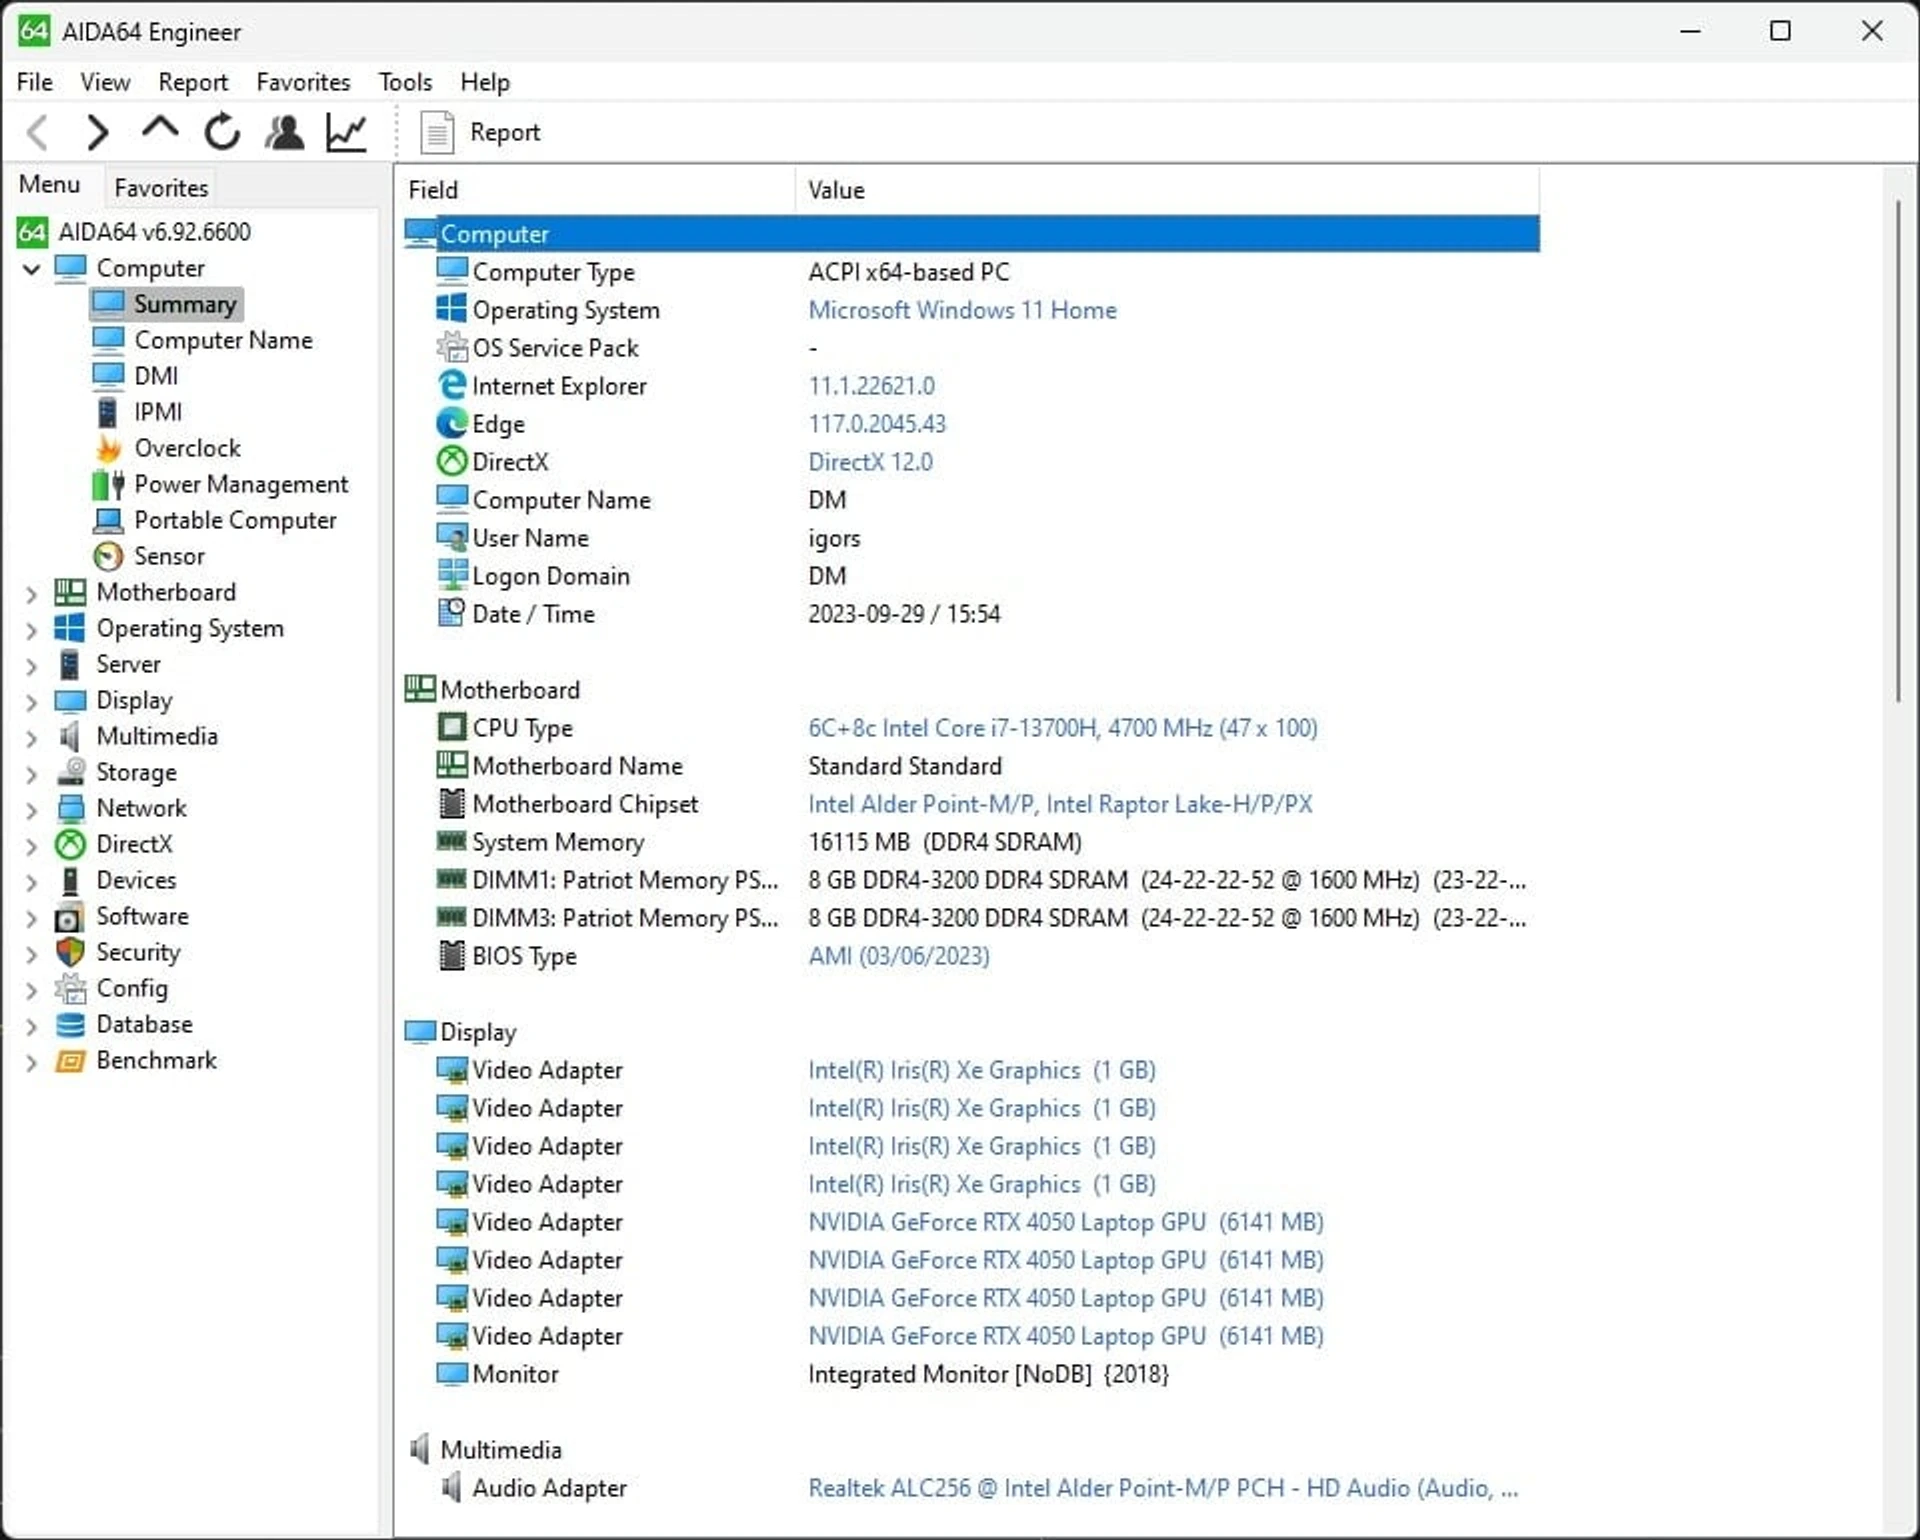
Task: Click the DMI icon in the tree
Action: tap(108, 376)
